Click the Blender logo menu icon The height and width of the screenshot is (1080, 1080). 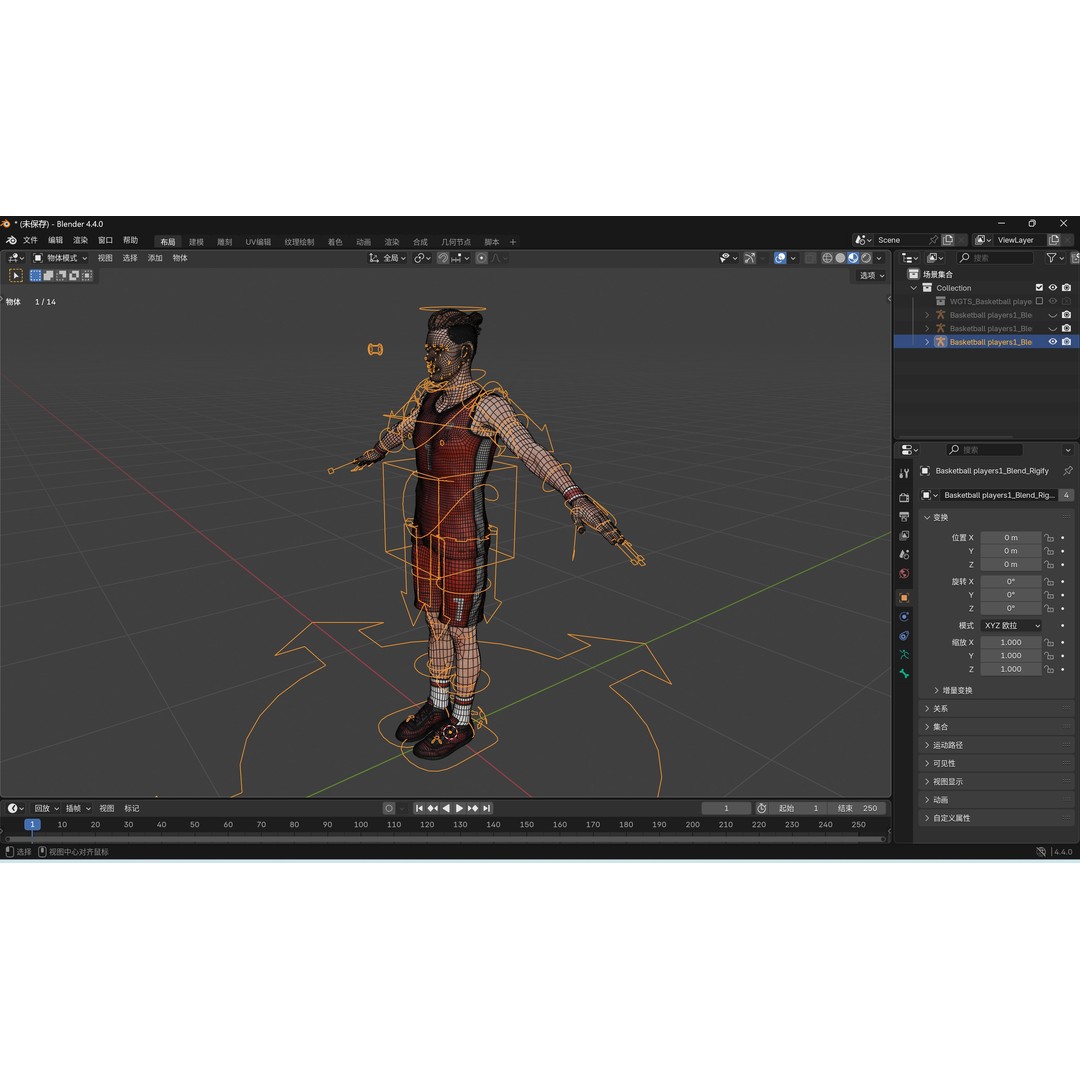[11, 240]
